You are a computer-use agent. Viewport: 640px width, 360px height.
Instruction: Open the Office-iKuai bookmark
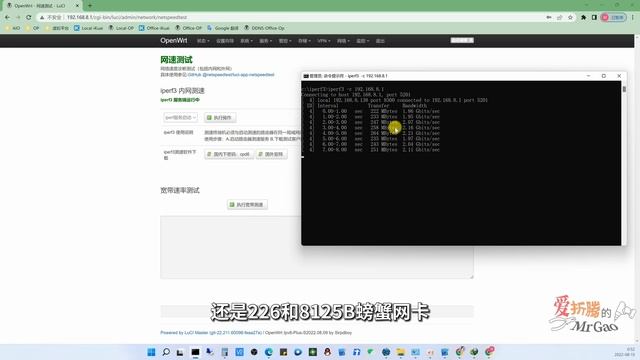pyautogui.click(x=154, y=28)
